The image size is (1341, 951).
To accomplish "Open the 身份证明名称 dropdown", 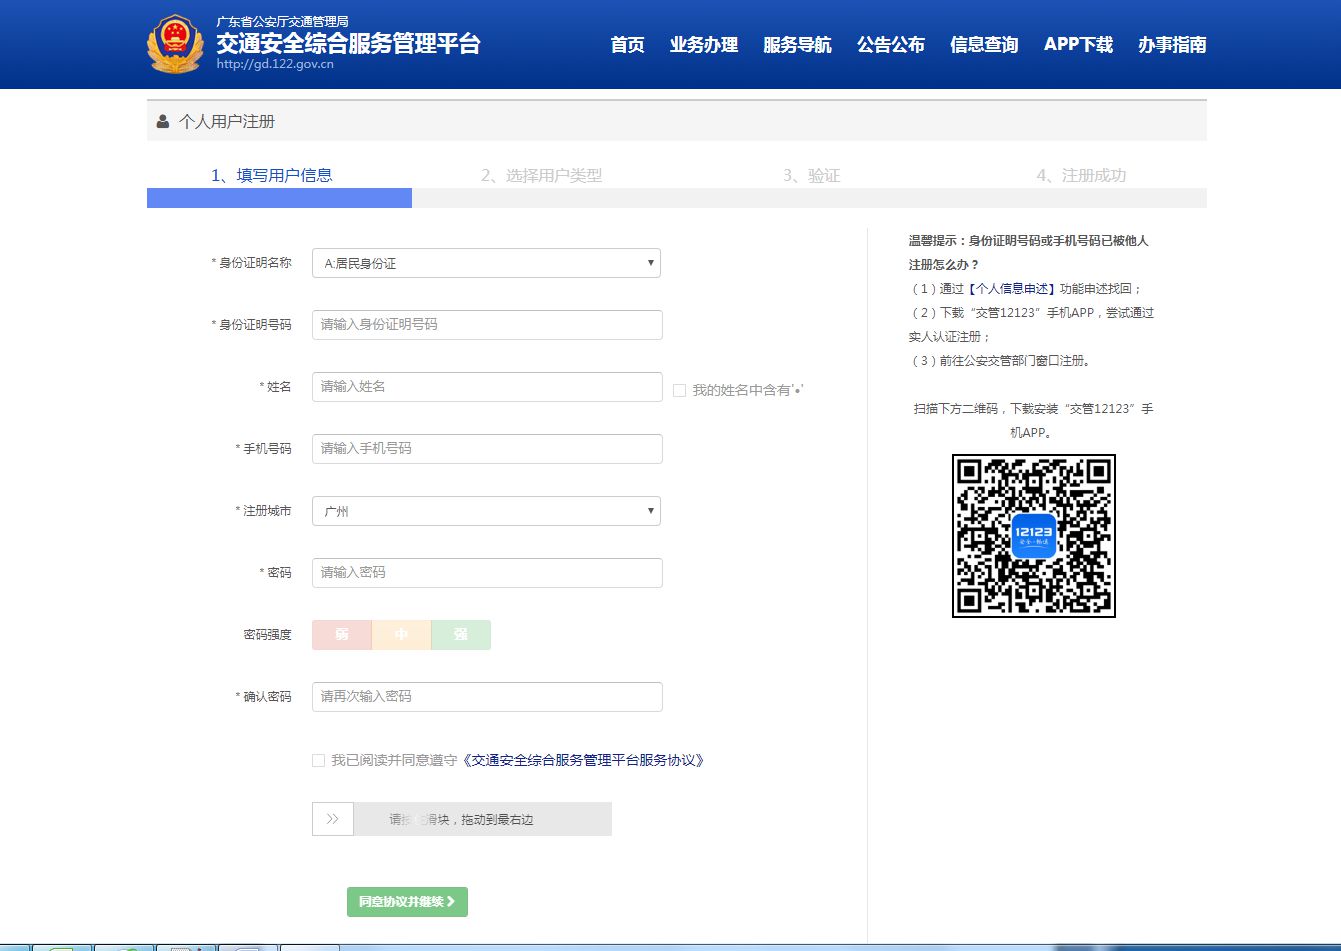I will click(x=486, y=263).
